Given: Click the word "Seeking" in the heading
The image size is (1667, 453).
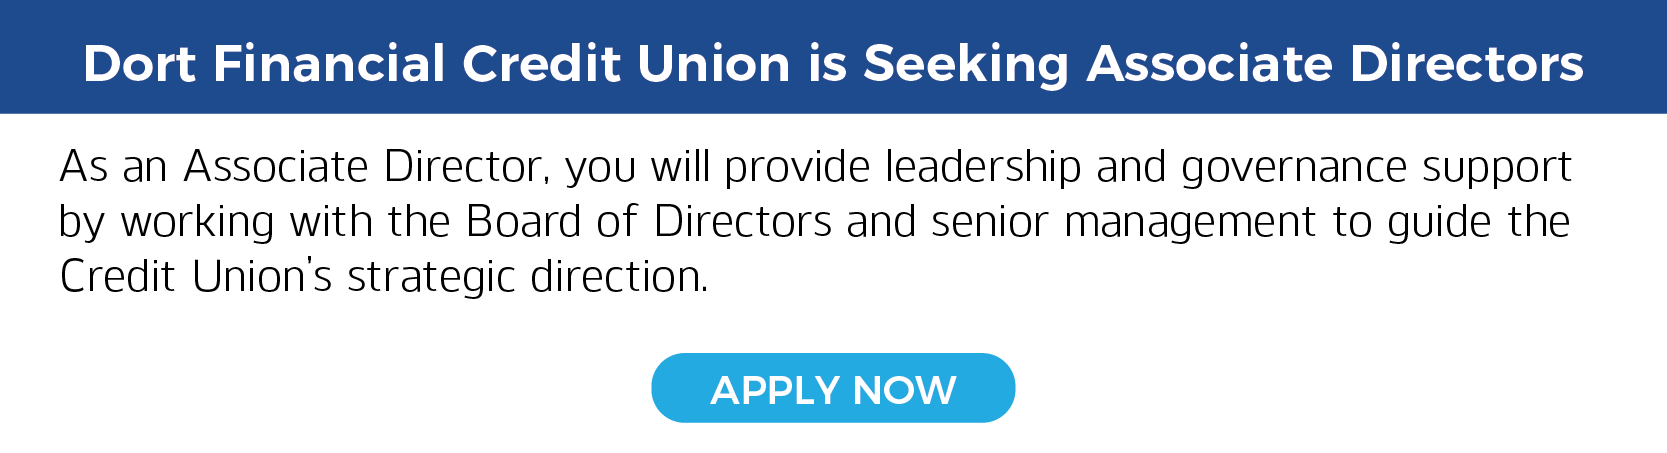Looking at the screenshot, I should click(966, 64).
